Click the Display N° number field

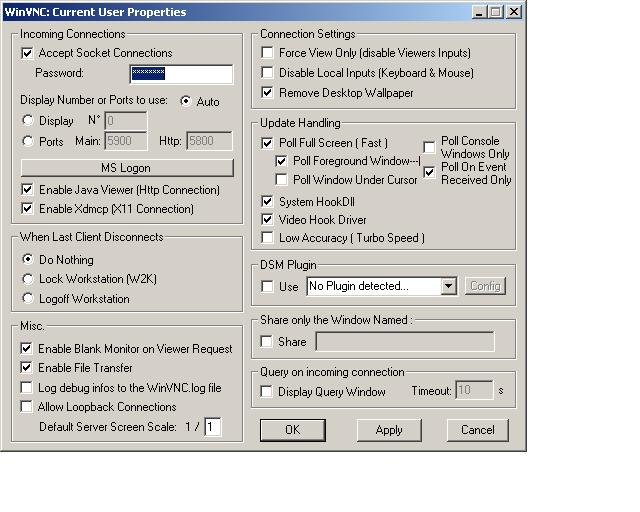coord(126,121)
